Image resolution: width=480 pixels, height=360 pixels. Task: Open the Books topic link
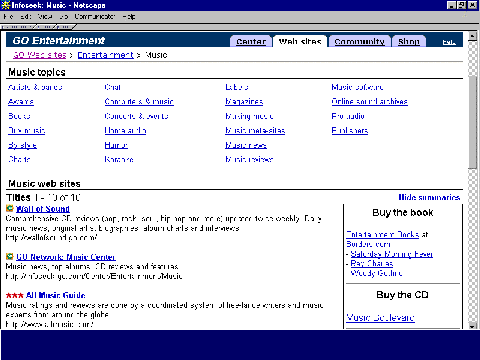[x=19, y=116]
